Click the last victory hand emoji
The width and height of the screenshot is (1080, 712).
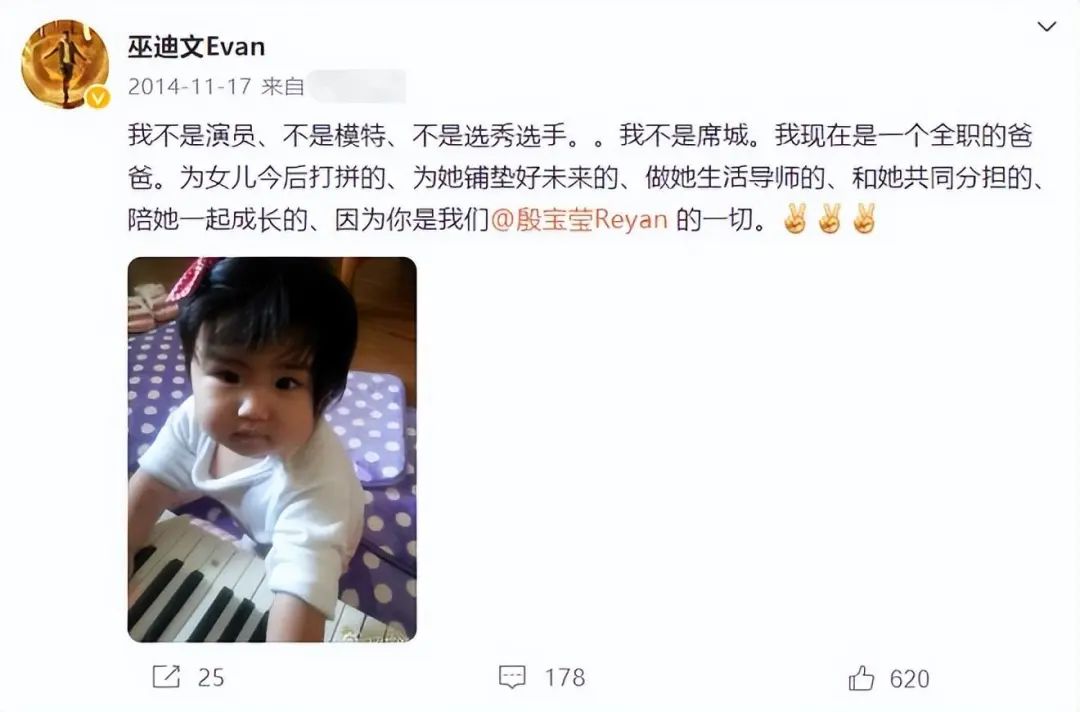click(x=863, y=219)
